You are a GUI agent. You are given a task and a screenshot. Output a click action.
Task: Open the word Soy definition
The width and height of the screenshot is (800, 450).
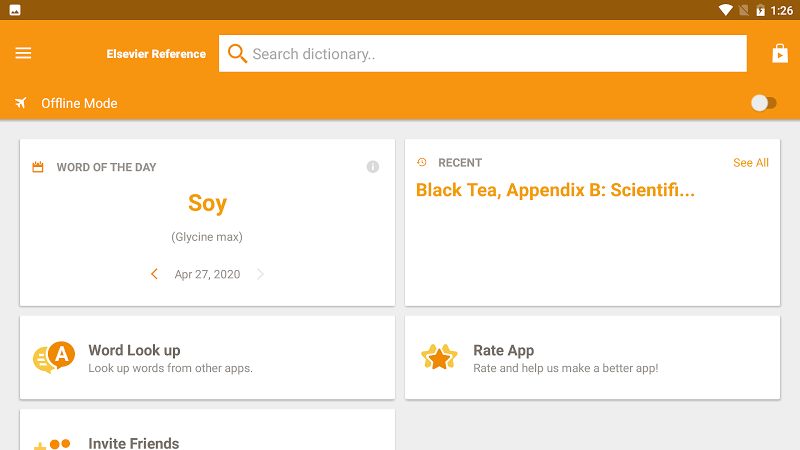(207, 204)
